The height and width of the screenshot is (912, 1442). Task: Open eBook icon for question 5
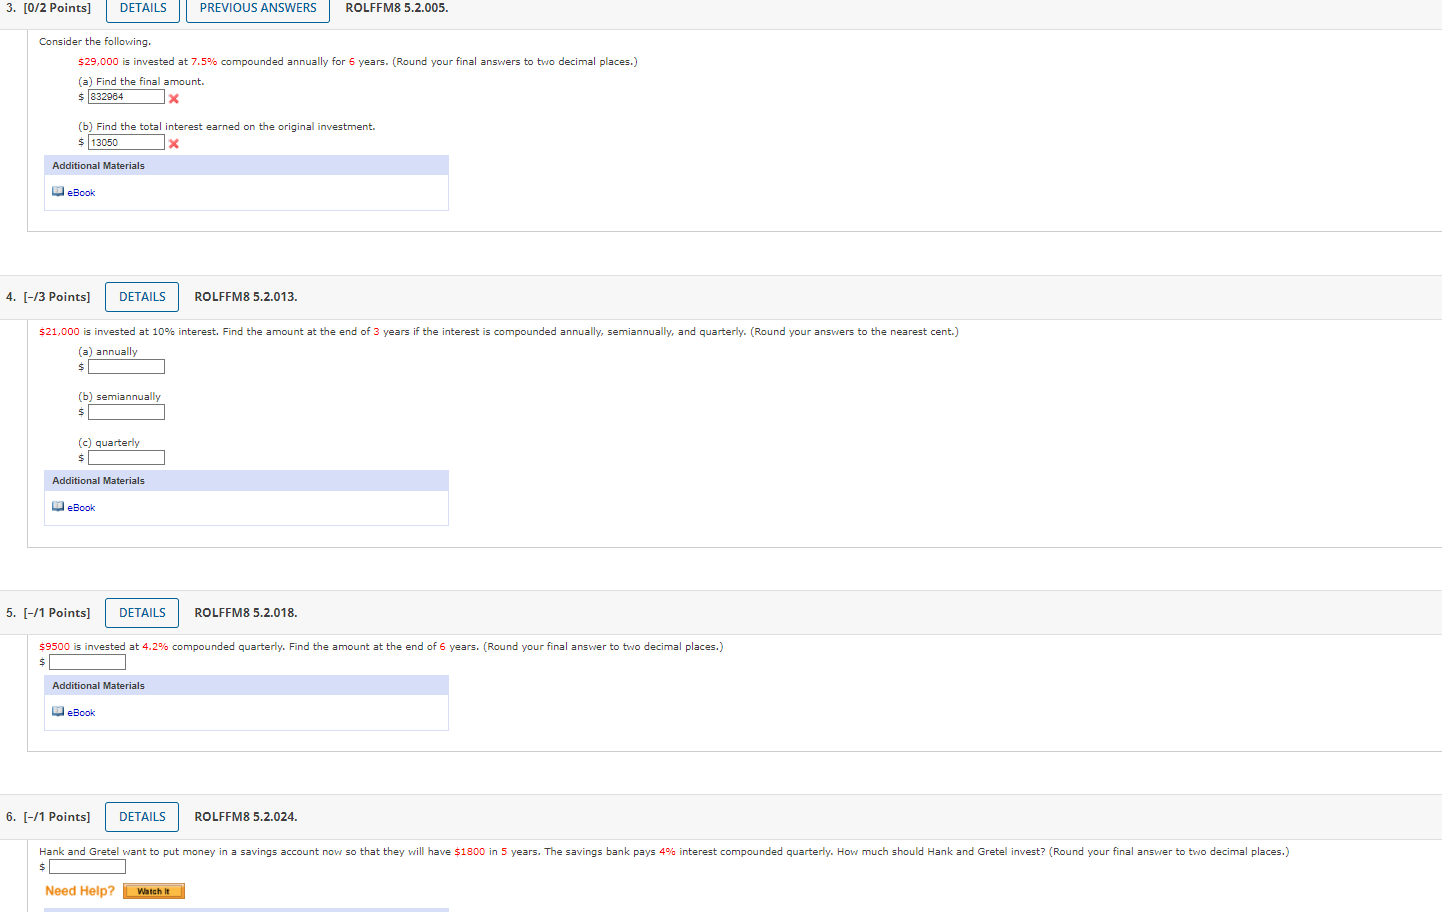[x=58, y=712]
